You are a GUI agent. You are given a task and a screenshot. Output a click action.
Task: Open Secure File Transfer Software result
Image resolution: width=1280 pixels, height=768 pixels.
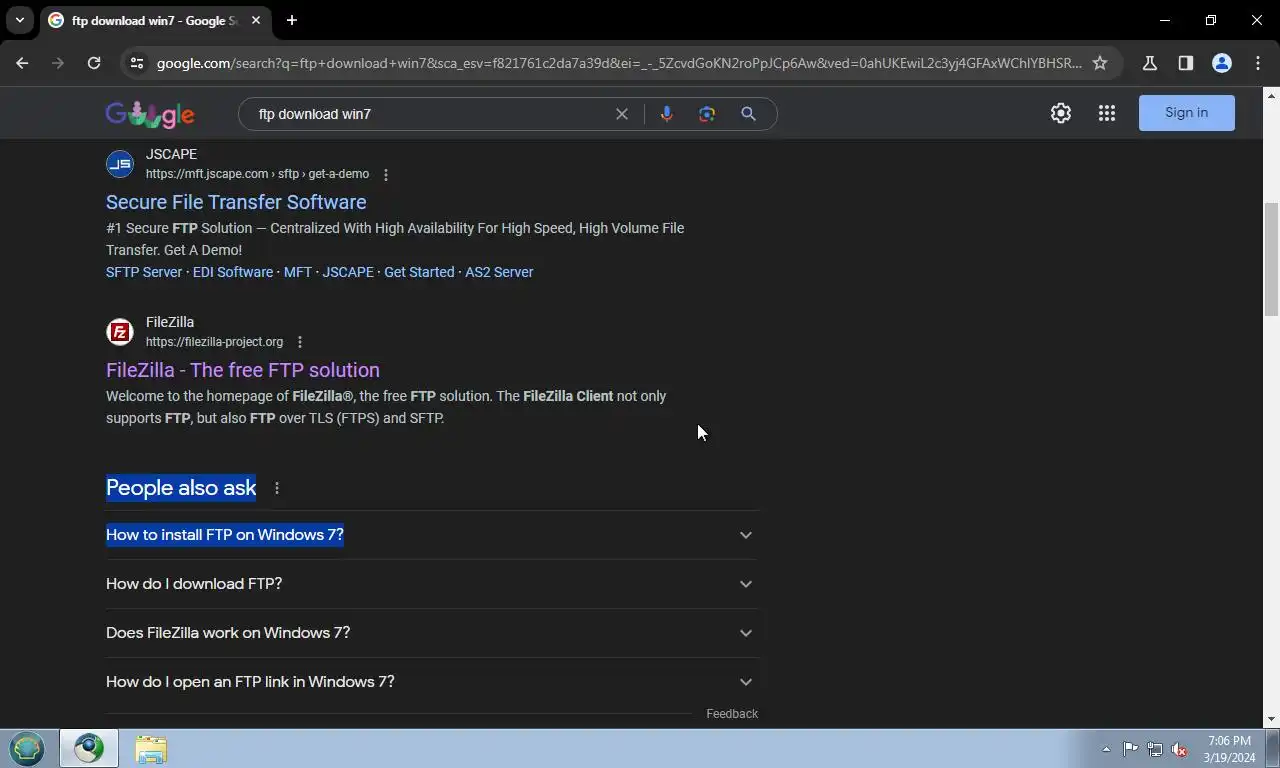pos(236,202)
